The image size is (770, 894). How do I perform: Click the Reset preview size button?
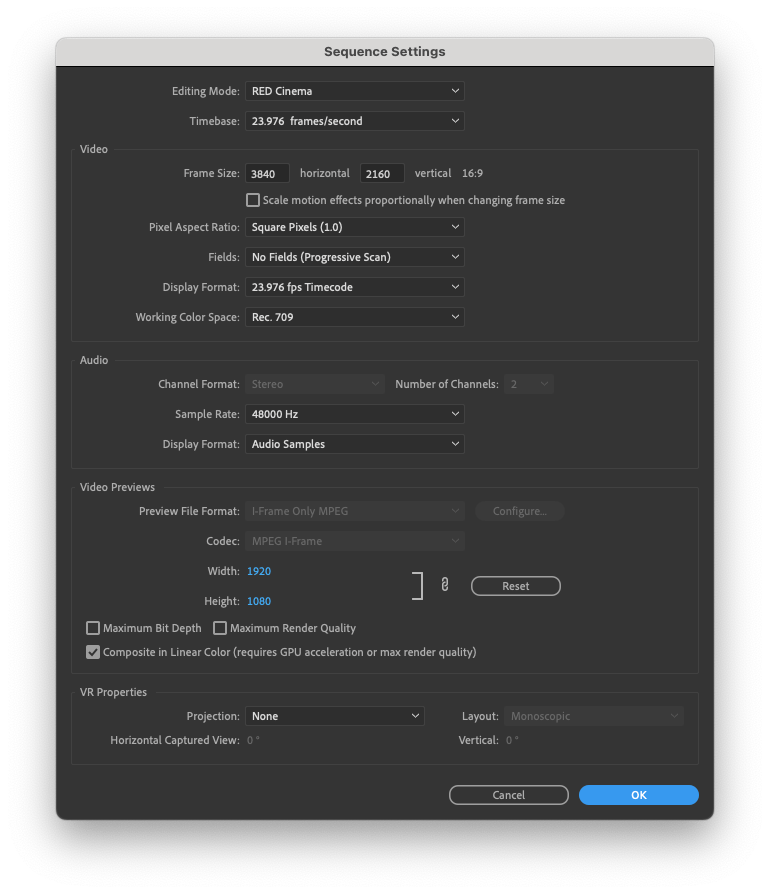(x=515, y=586)
